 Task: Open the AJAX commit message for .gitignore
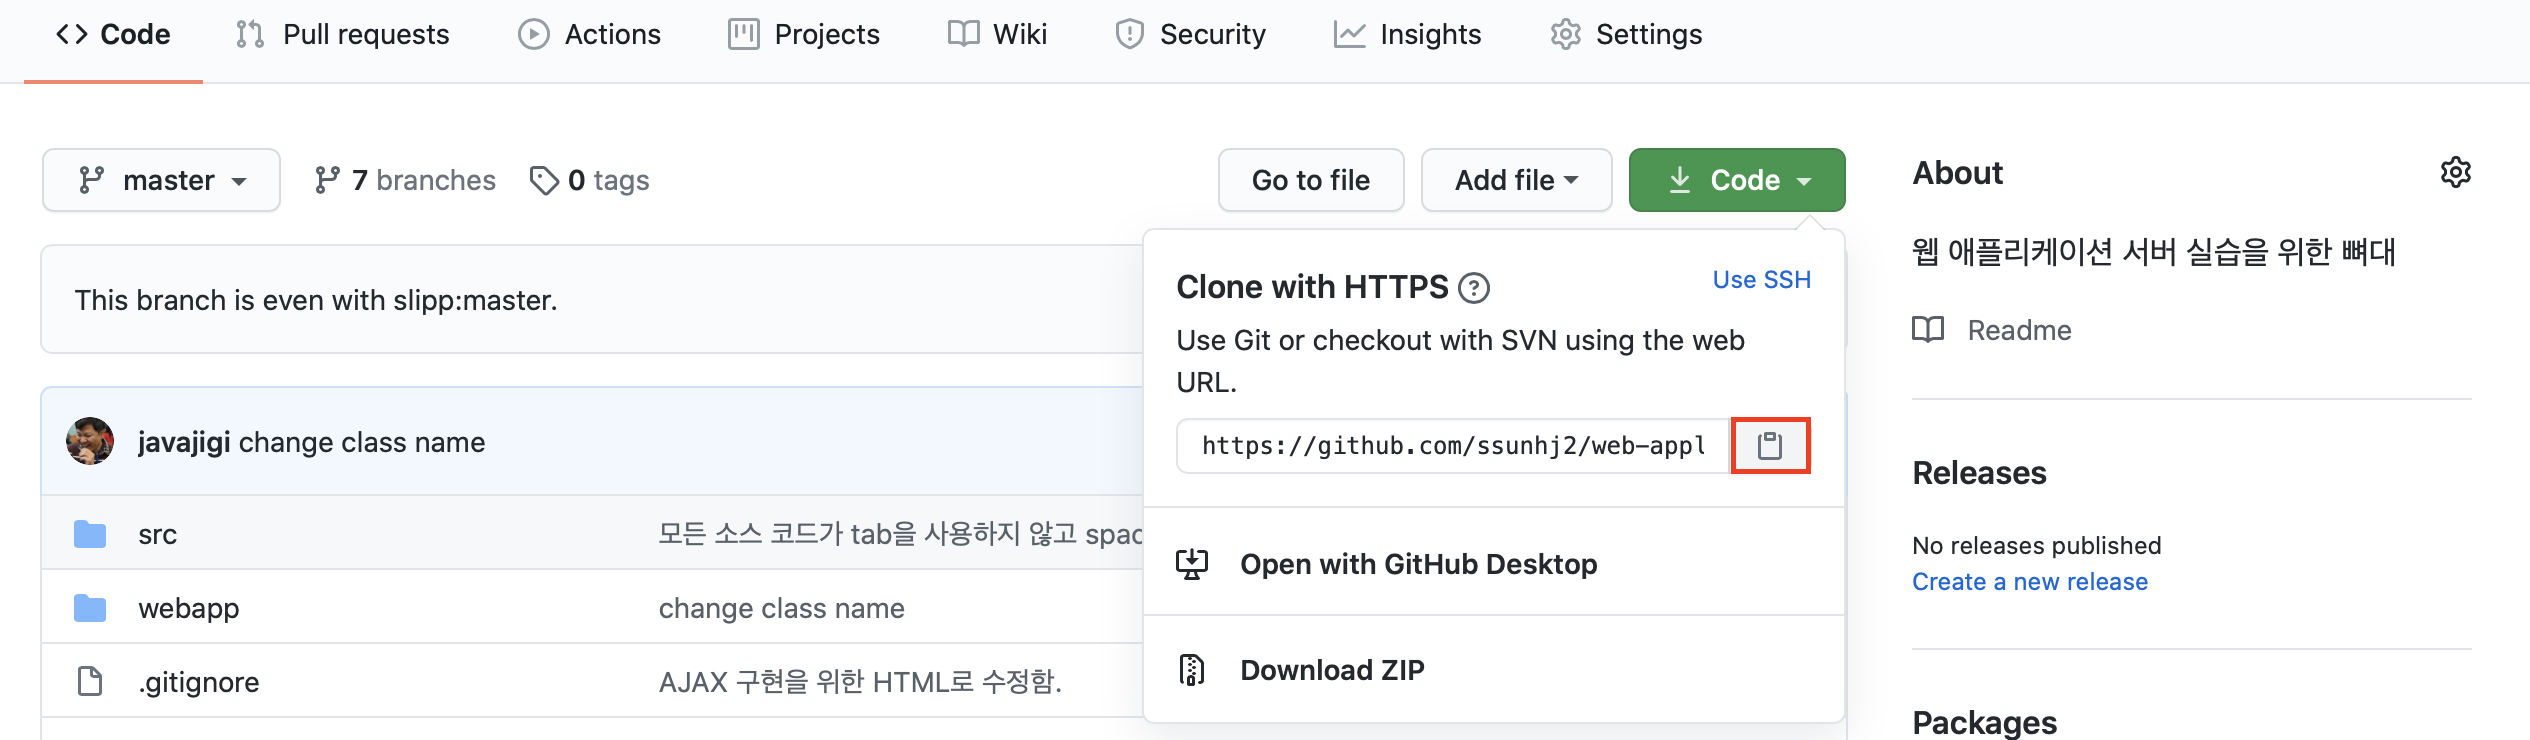[860, 682]
